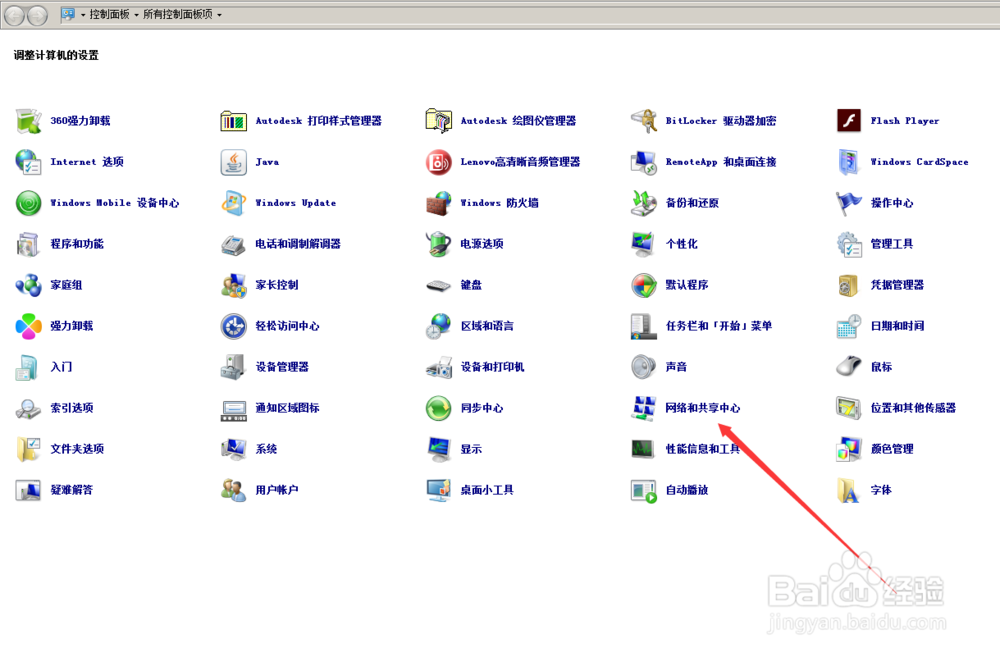This screenshot has height=657, width=1000.
Task: Open 鼠标 mouse icon
Action: point(849,367)
